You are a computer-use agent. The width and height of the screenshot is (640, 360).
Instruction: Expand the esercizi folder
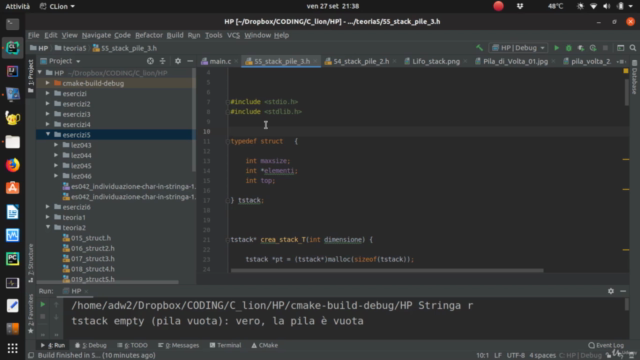tap(48, 93)
